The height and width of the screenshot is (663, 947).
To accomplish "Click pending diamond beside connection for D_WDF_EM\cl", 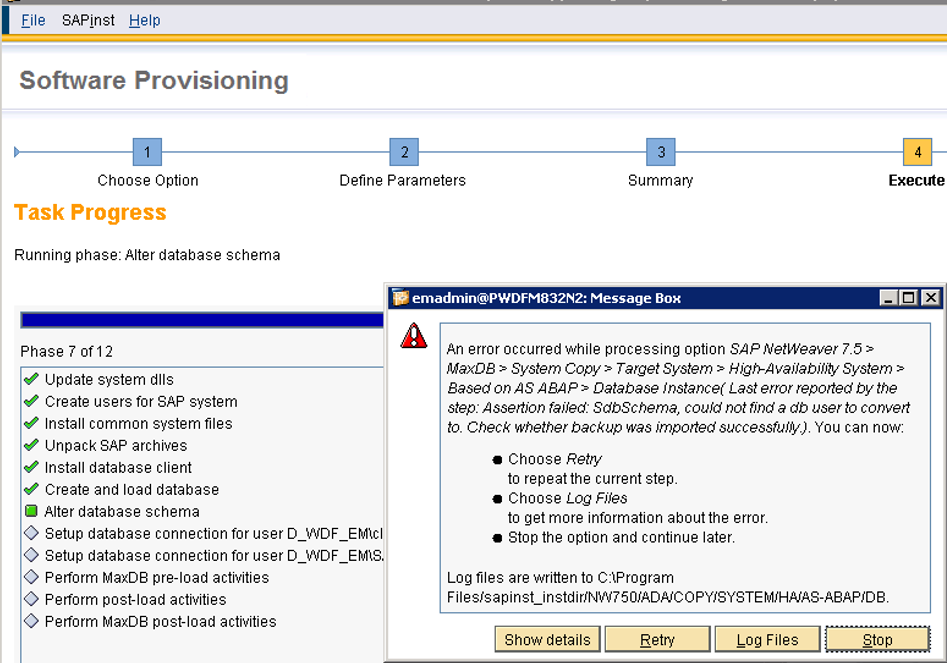I will (x=31, y=533).
